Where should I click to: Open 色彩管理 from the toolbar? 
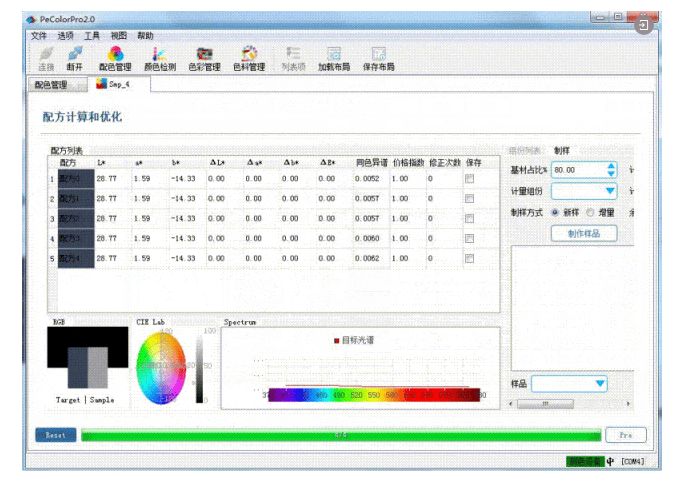[x=204, y=58]
